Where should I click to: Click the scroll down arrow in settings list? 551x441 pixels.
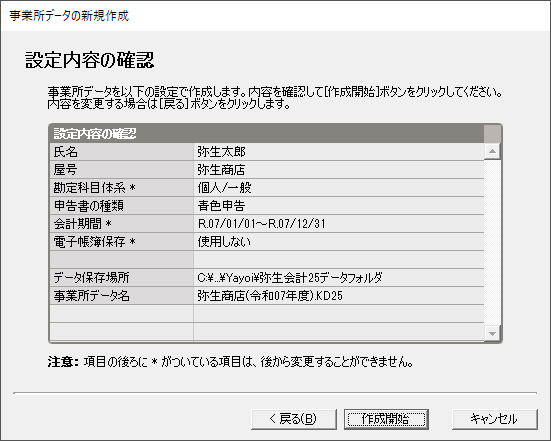click(492, 333)
